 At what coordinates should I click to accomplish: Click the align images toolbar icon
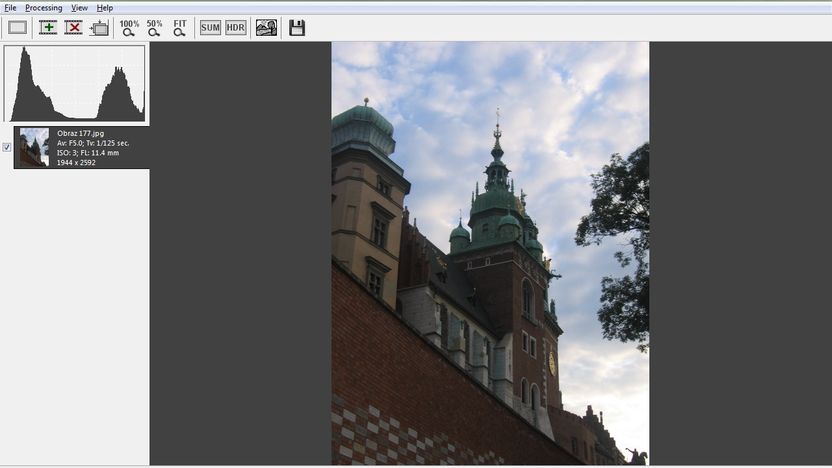click(99, 28)
